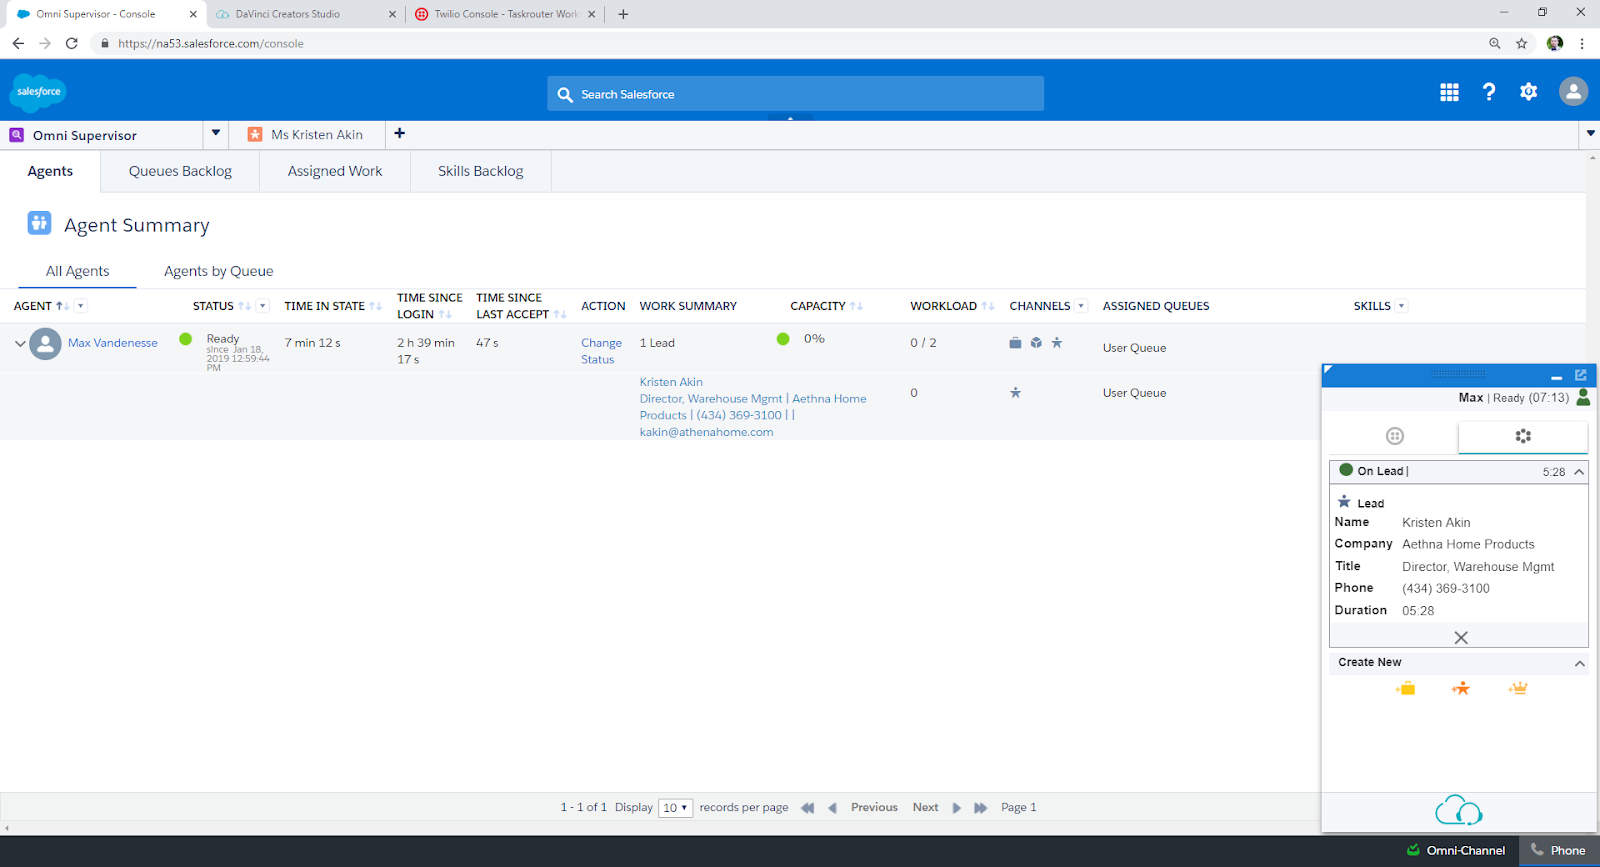This screenshot has width=1600, height=867.
Task: Create a new opportunity with crown icon
Action: [1518, 688]
